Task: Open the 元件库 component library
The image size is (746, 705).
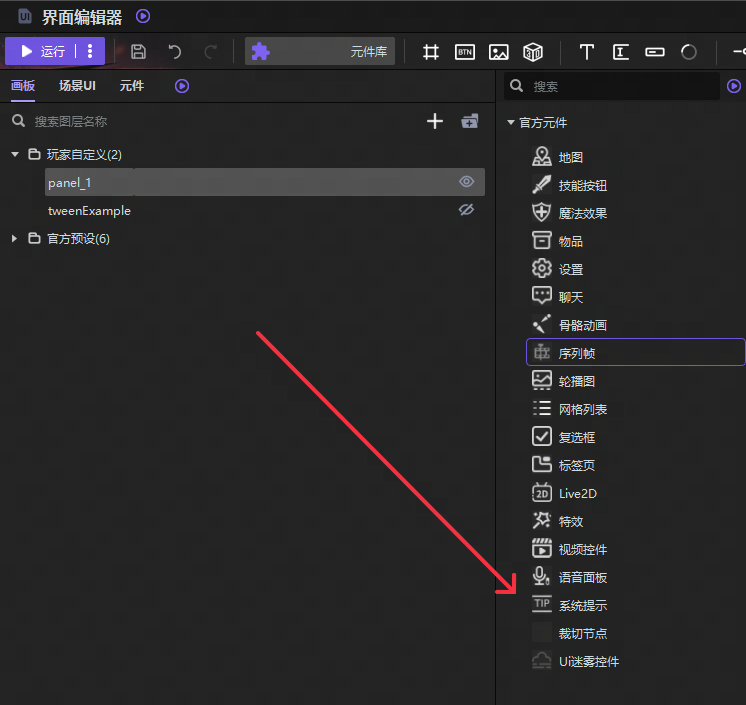Action: point(320,52)
